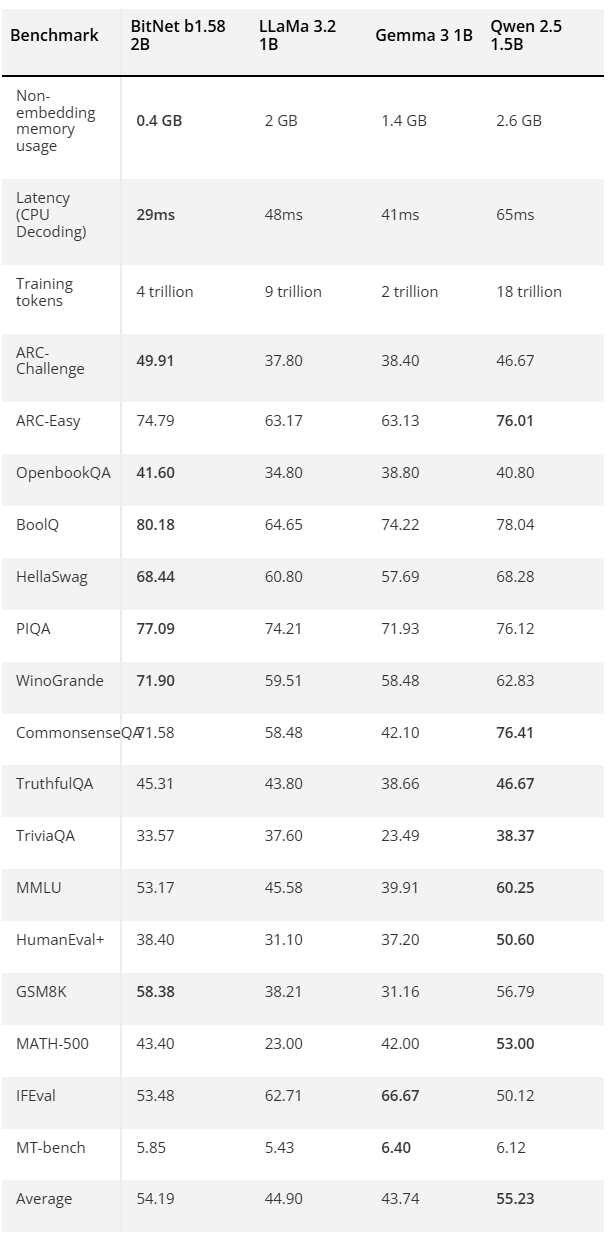Click the Qwen 2.5 1.5B column header
614x1248 pixels.
tap(526, 35)
